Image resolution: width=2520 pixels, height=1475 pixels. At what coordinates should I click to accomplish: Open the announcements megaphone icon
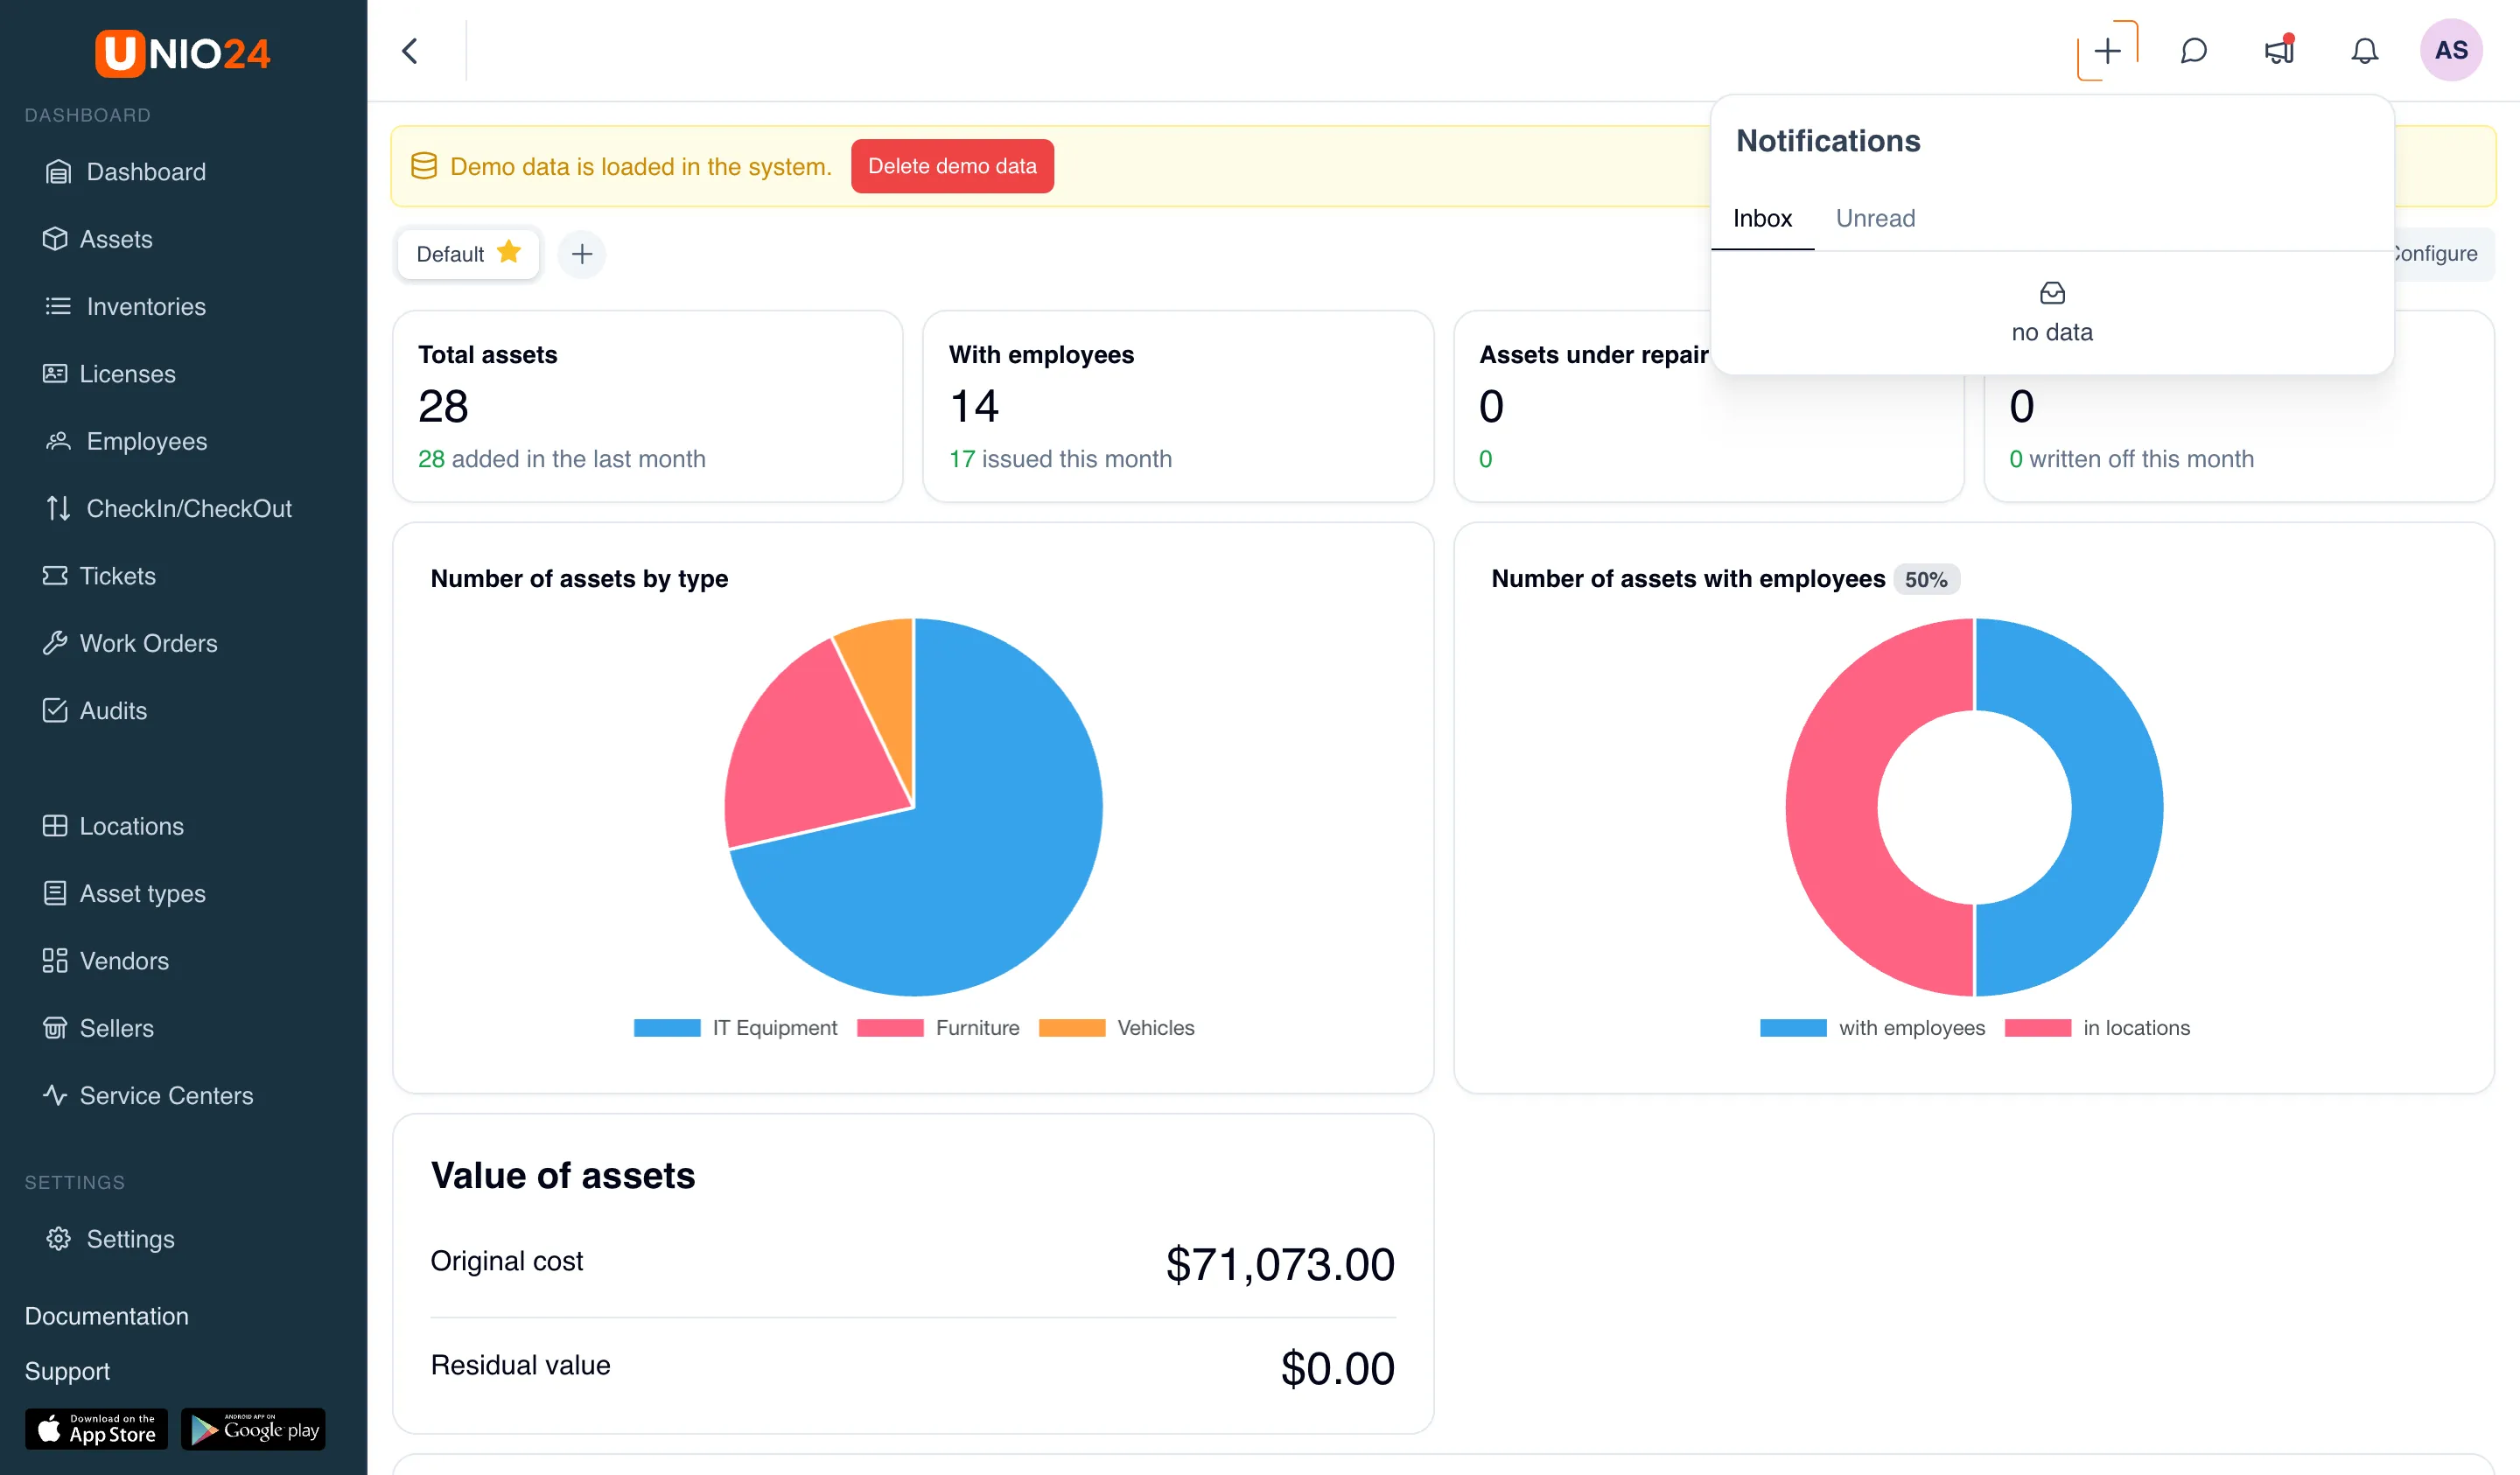[2279, 50]
